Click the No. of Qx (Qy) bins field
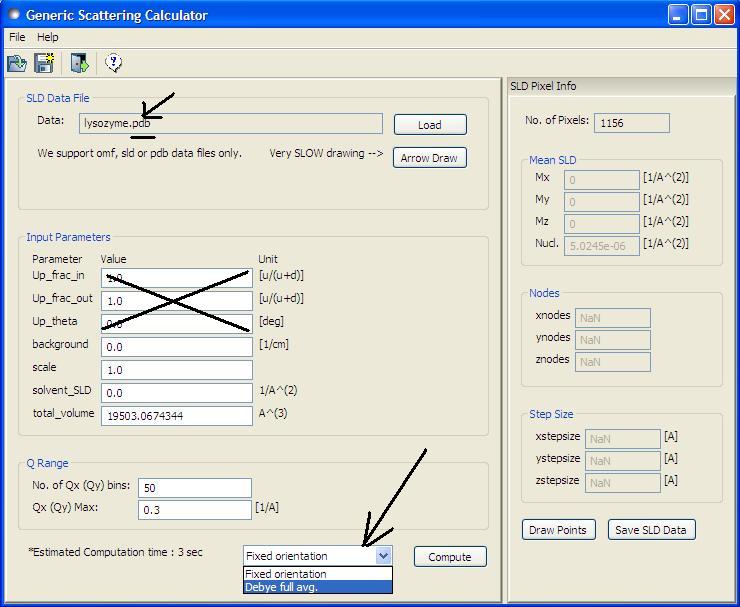740x607 pixels. [194, 488]
